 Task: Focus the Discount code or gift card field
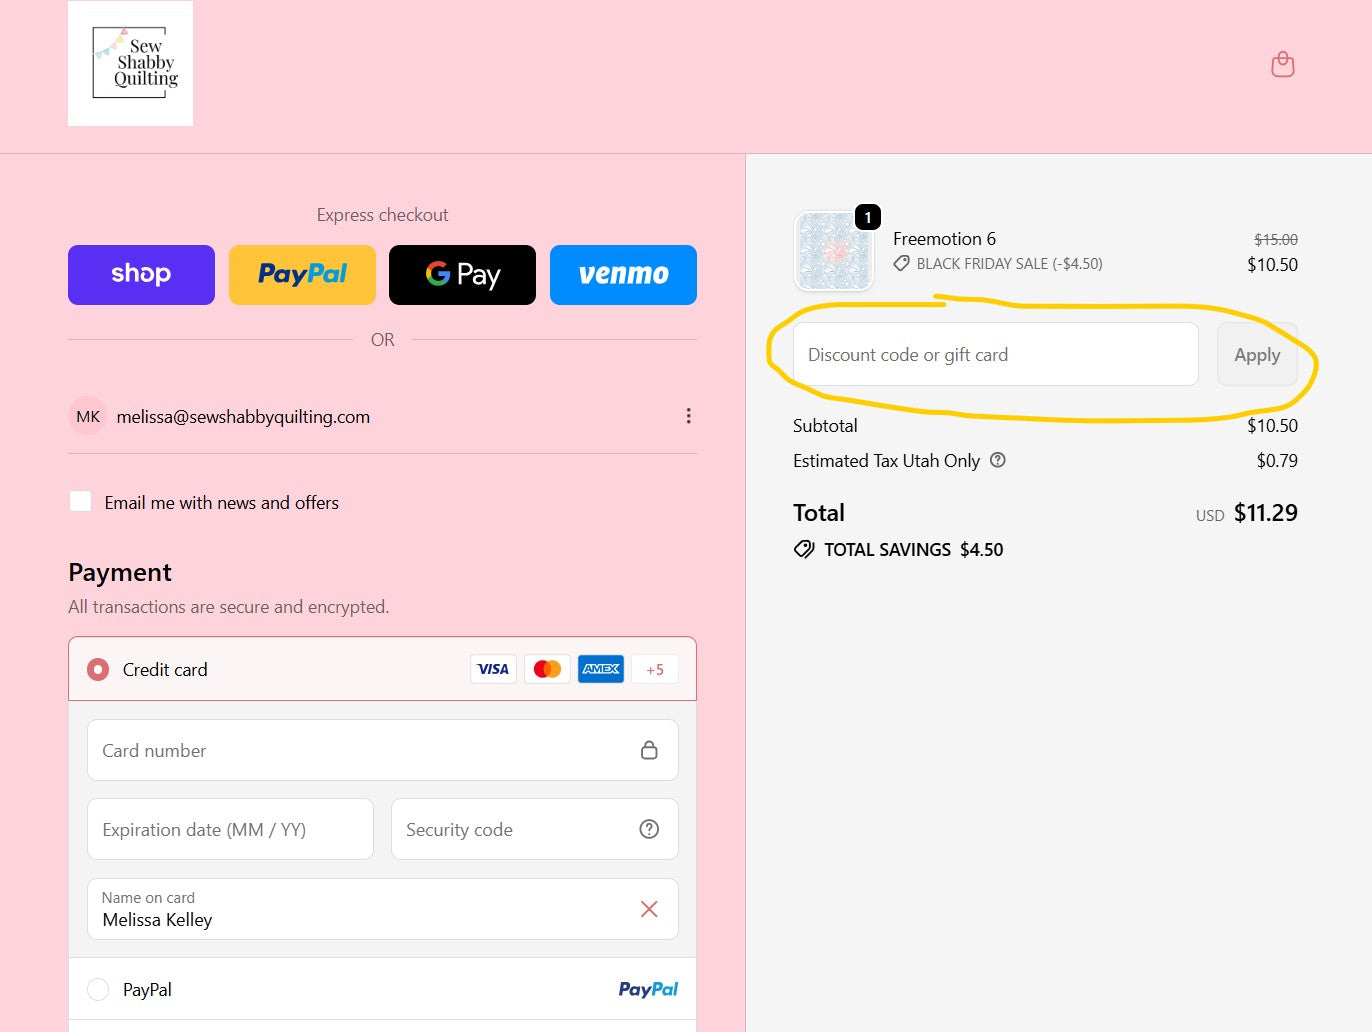[995, 354]
